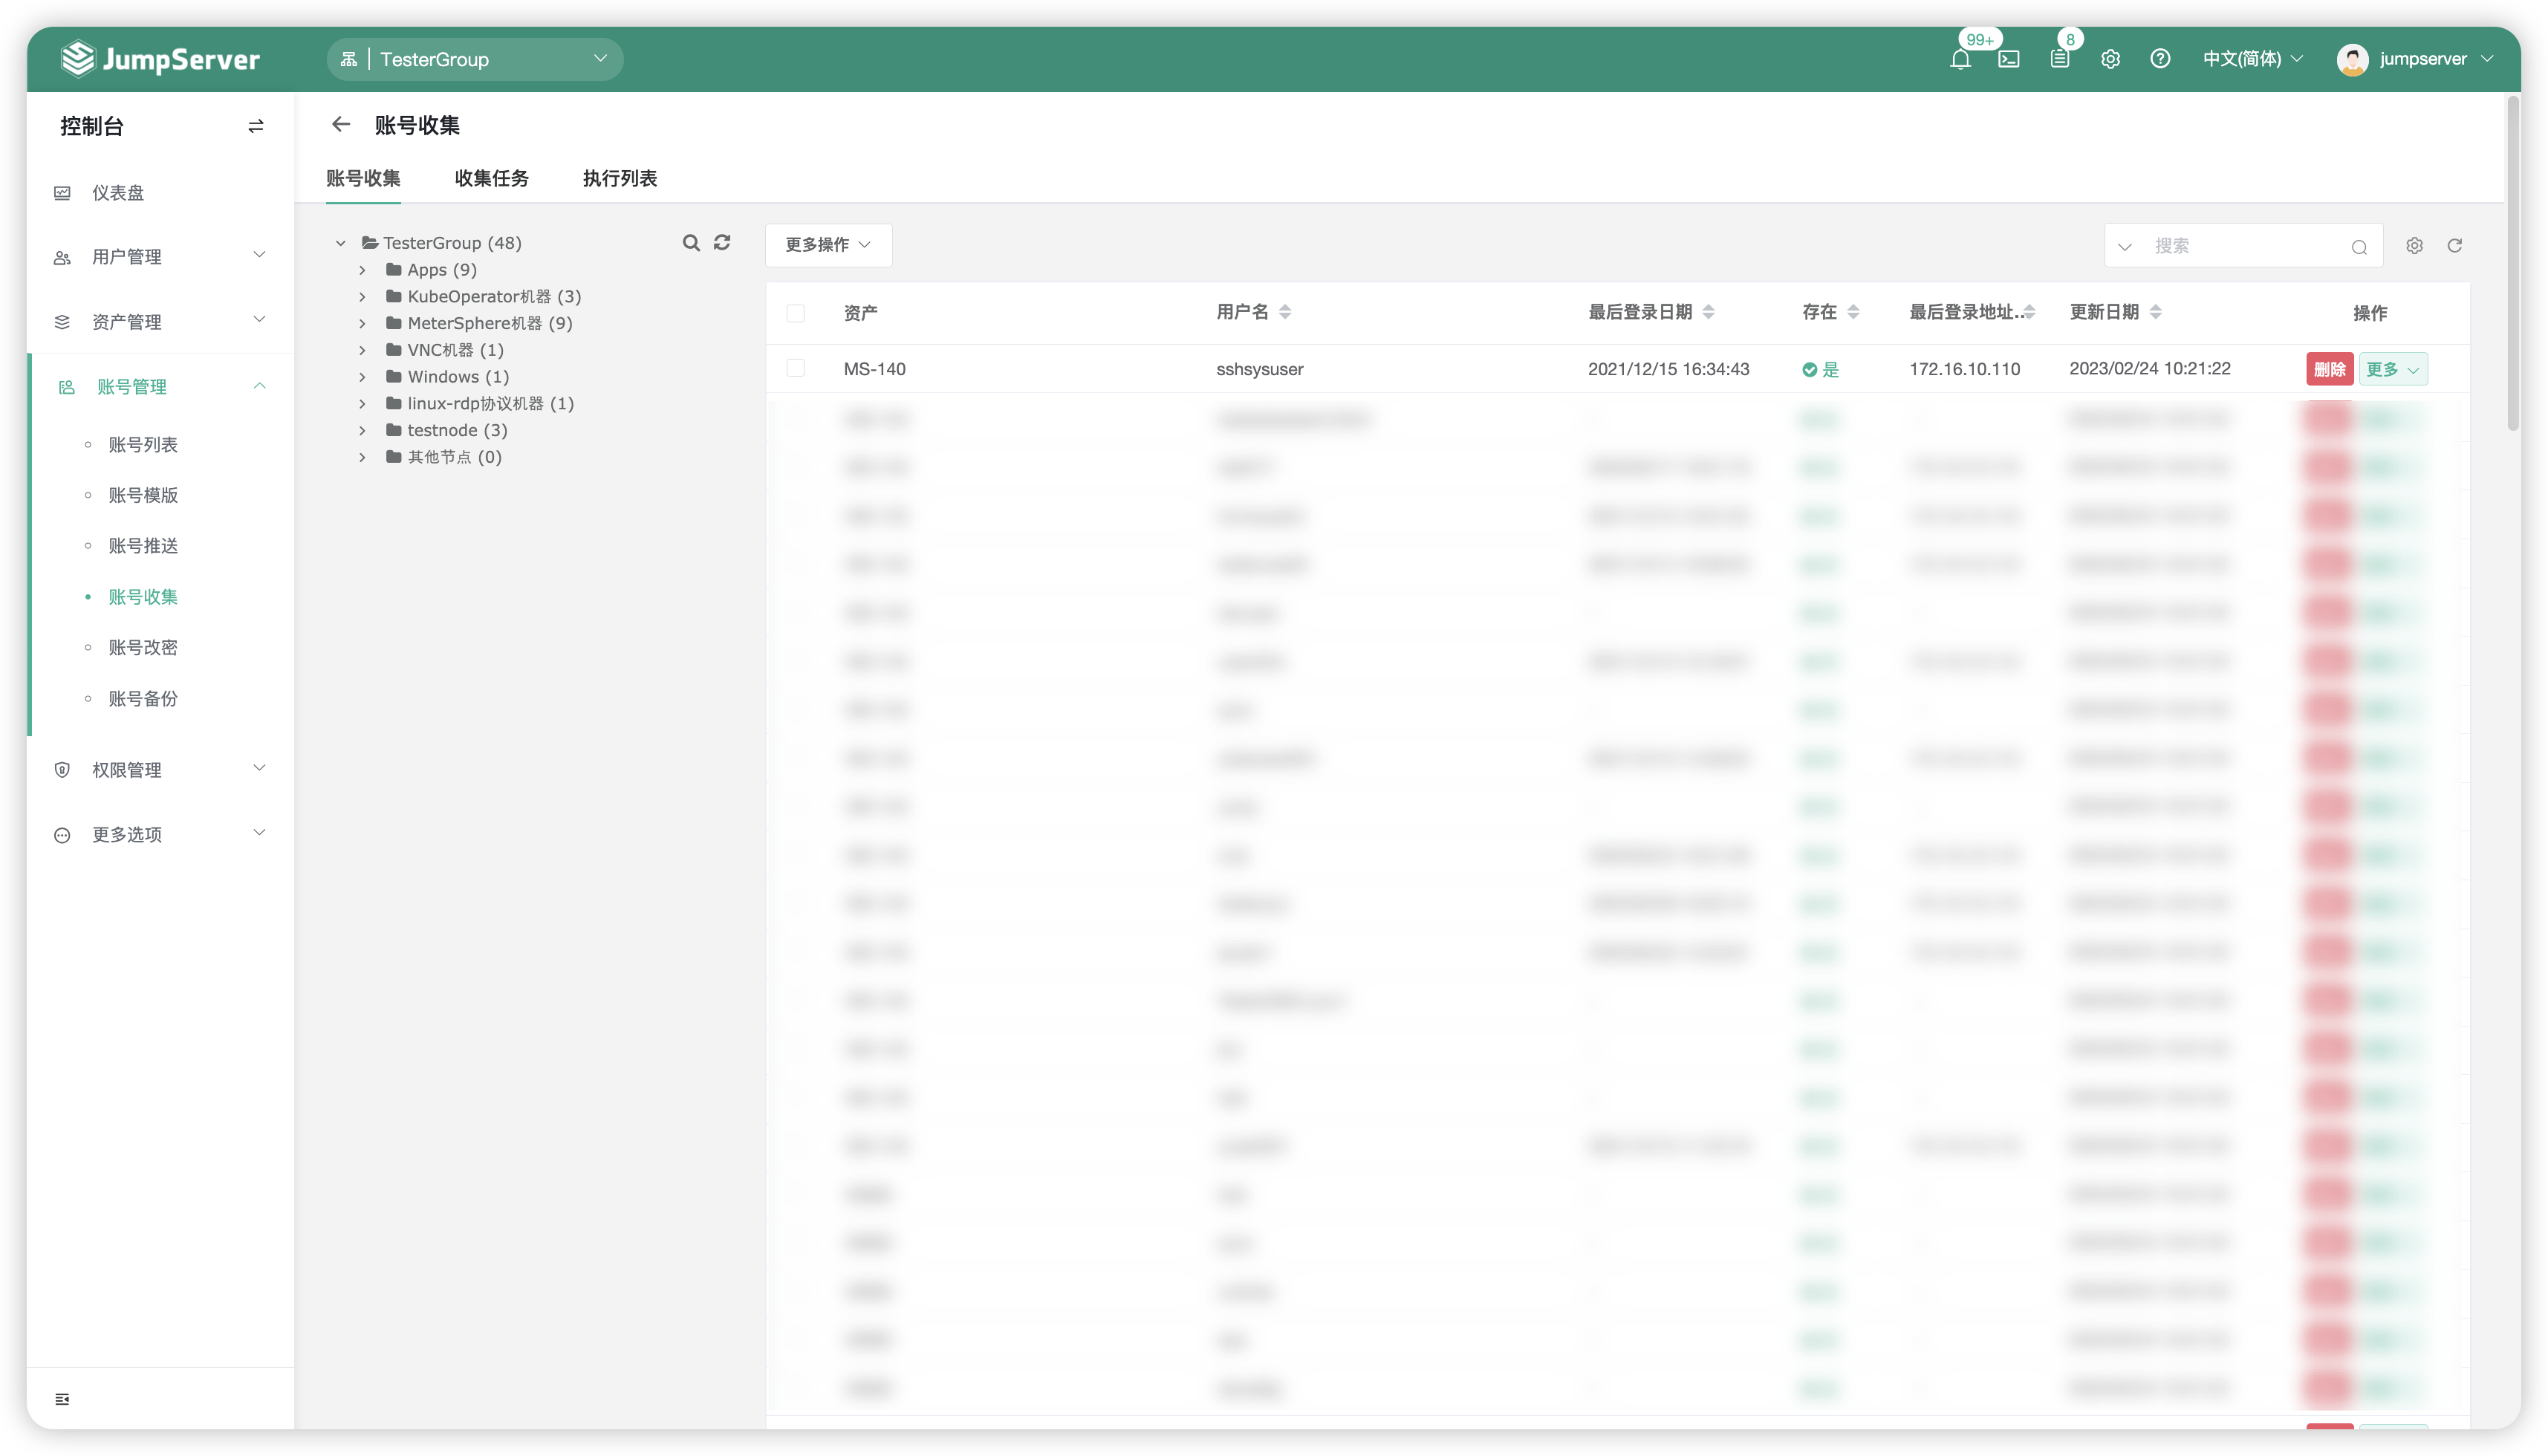2548x1456 pixels.
Task: Open the notifications bell icon
Action: coord(1960,59)
